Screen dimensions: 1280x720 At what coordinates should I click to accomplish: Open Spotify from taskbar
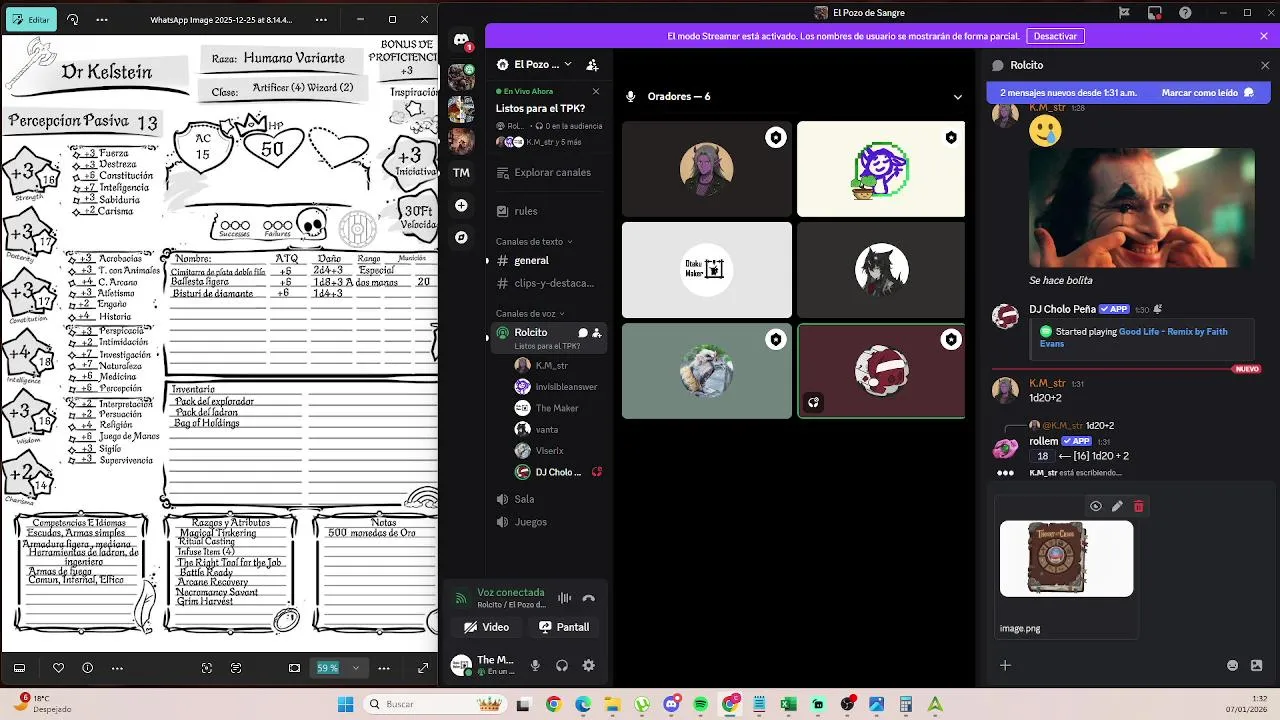pyautogui.click(x=700, y=704)
